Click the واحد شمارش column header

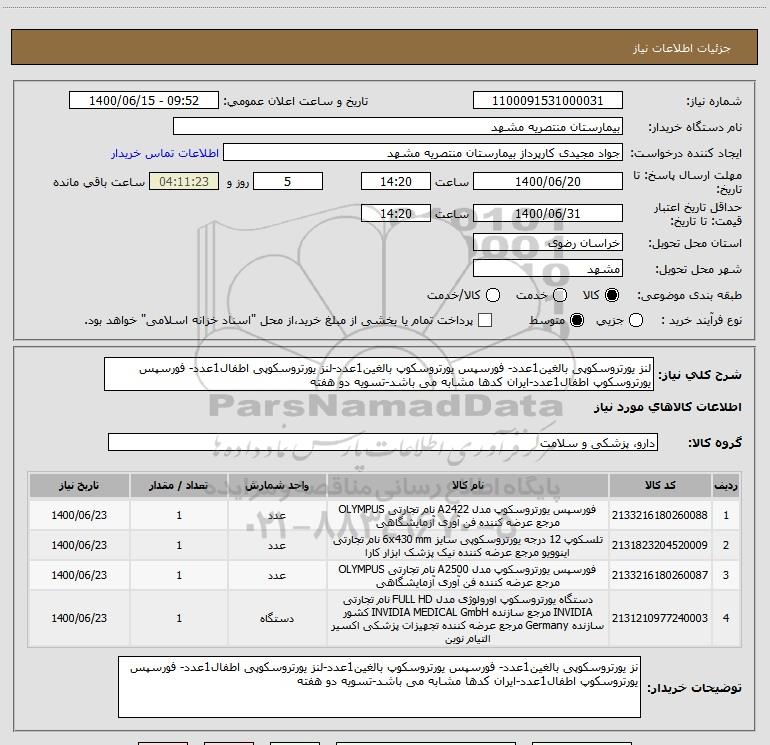[277, 486]
